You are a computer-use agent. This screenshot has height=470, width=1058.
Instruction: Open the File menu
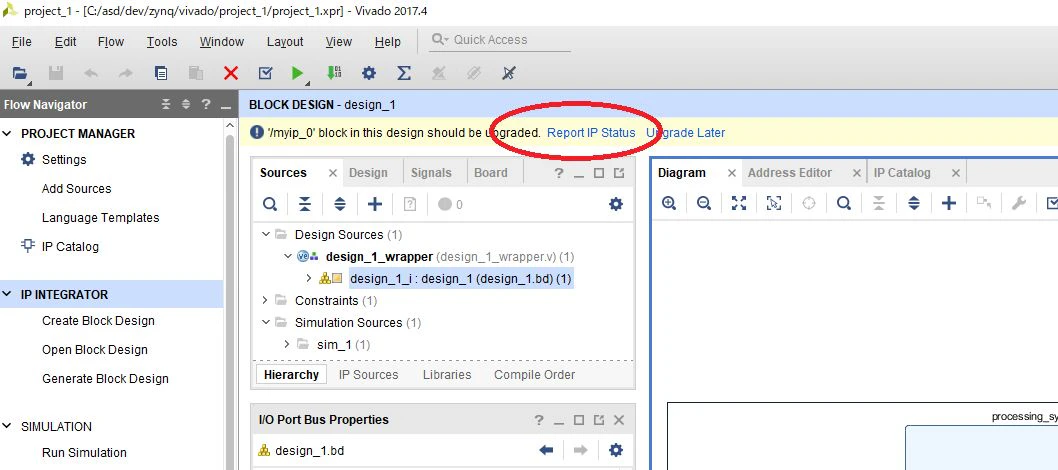point(22,42)
